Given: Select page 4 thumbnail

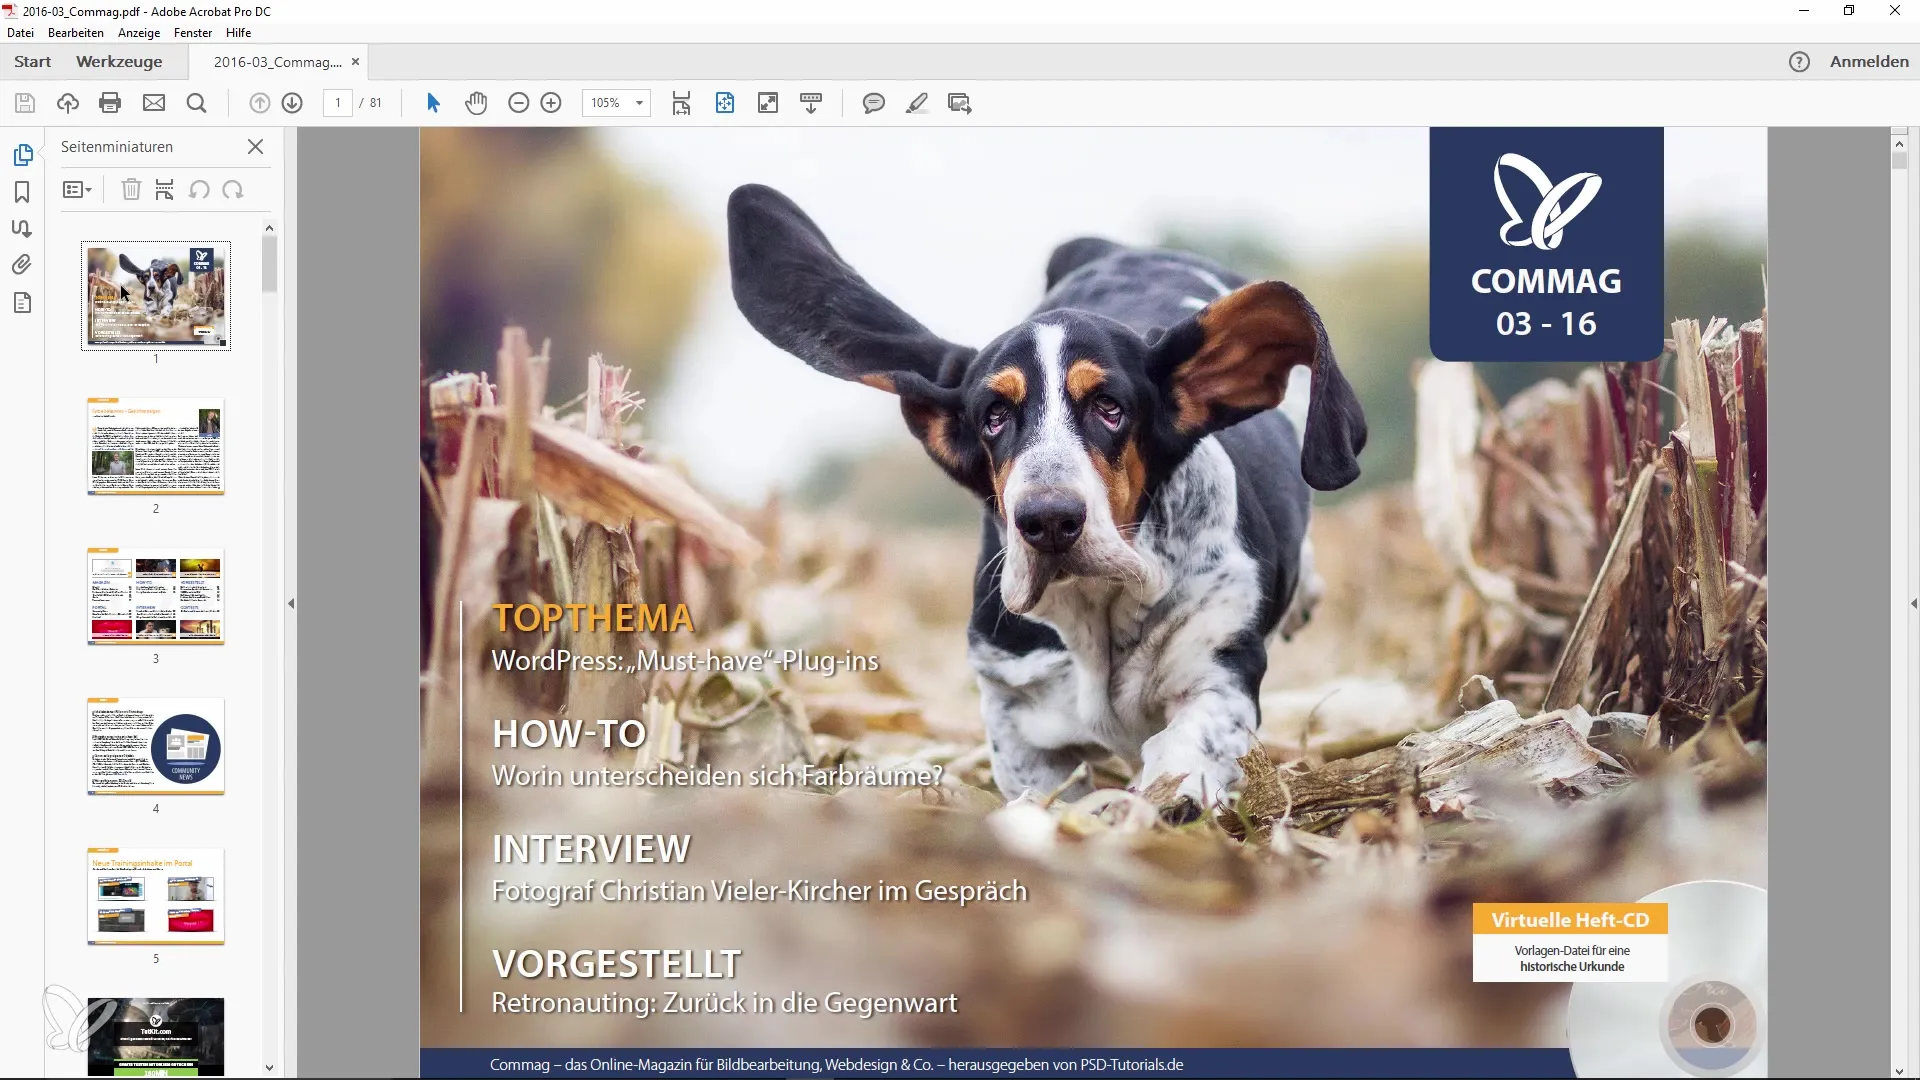Looking at the screenshot, I should (x=156, y=746).
